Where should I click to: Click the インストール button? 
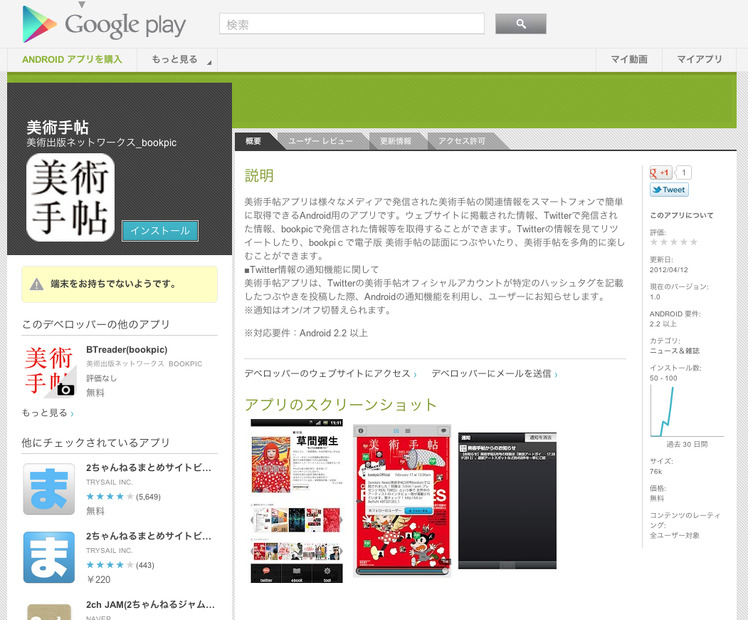point(160,231)
